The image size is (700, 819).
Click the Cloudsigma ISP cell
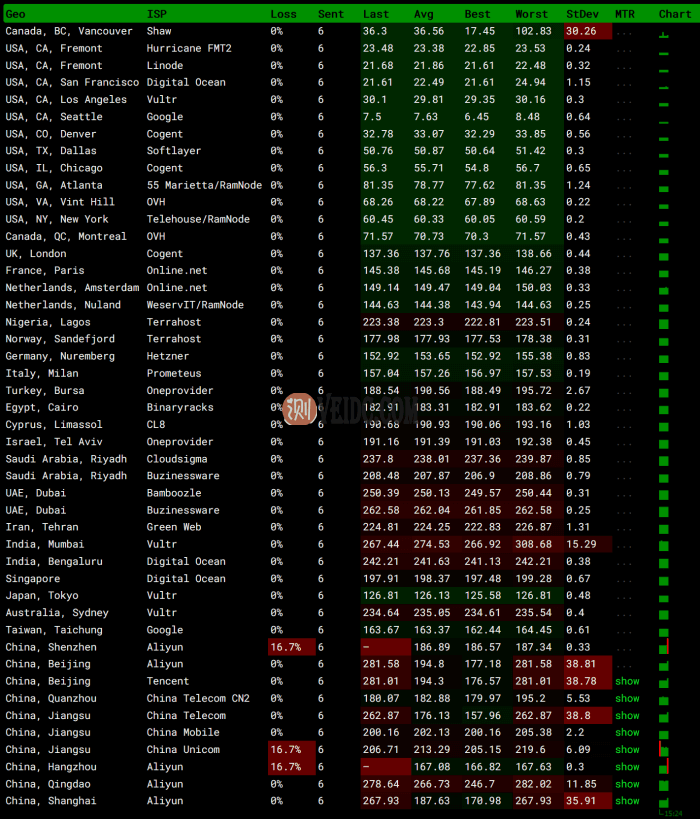tap(177, 459)
